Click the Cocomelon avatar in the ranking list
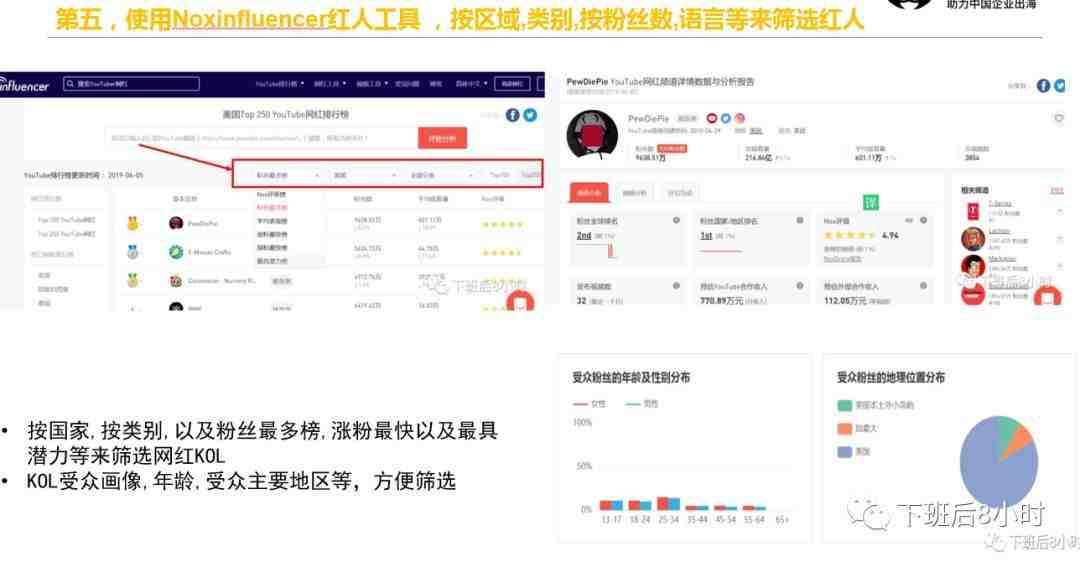 click(x=176, y=280)
